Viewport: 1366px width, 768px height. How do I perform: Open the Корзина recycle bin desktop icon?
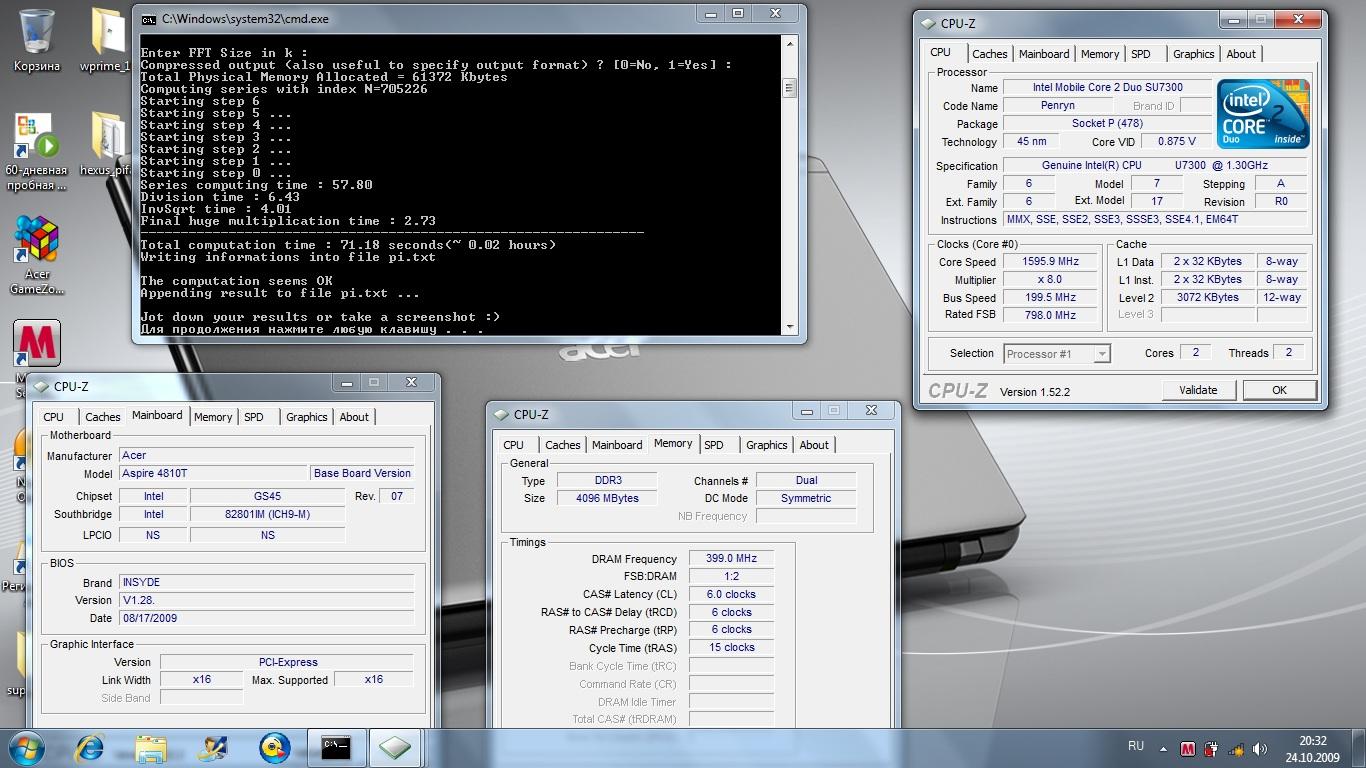[37, 40]
